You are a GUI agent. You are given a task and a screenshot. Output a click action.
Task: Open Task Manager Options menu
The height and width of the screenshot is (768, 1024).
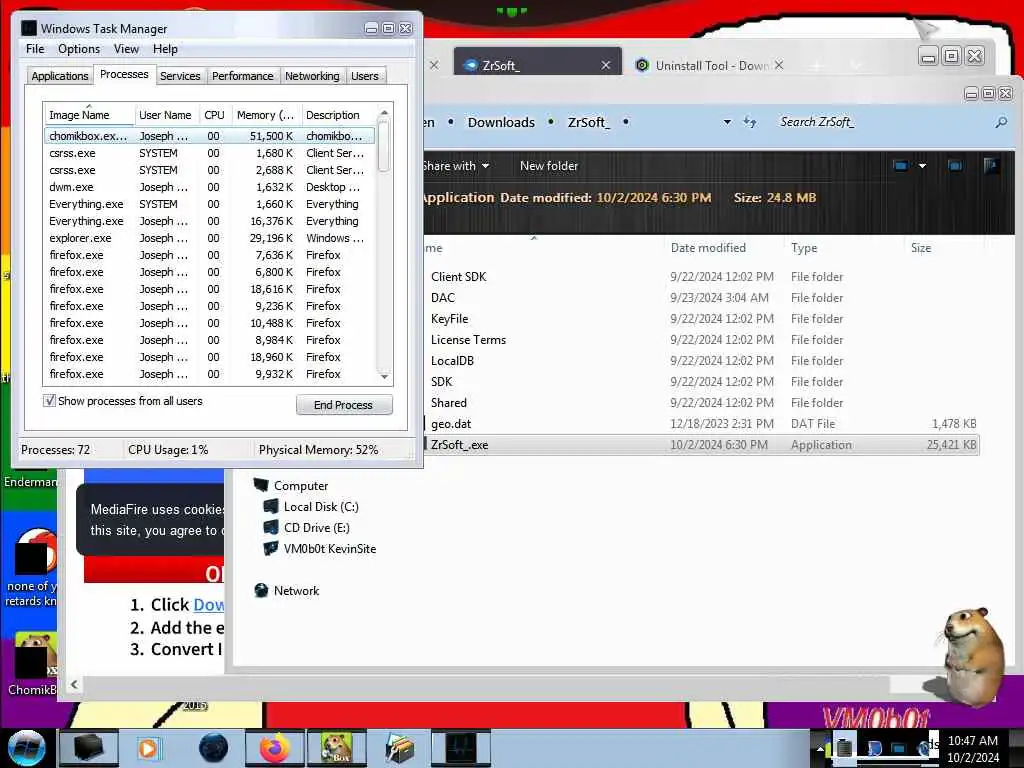[x=79, y=49]
